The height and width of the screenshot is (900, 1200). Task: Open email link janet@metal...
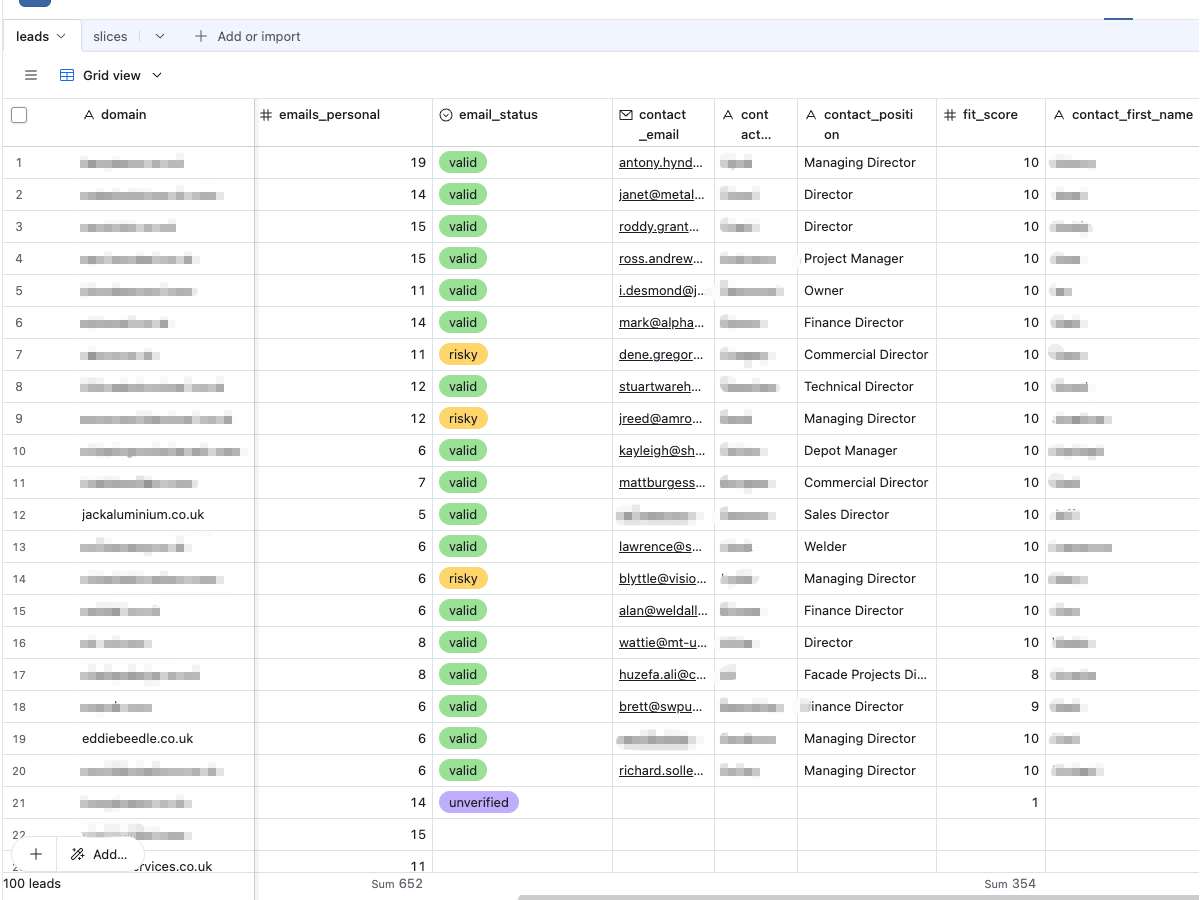click(x=661, y=194)
